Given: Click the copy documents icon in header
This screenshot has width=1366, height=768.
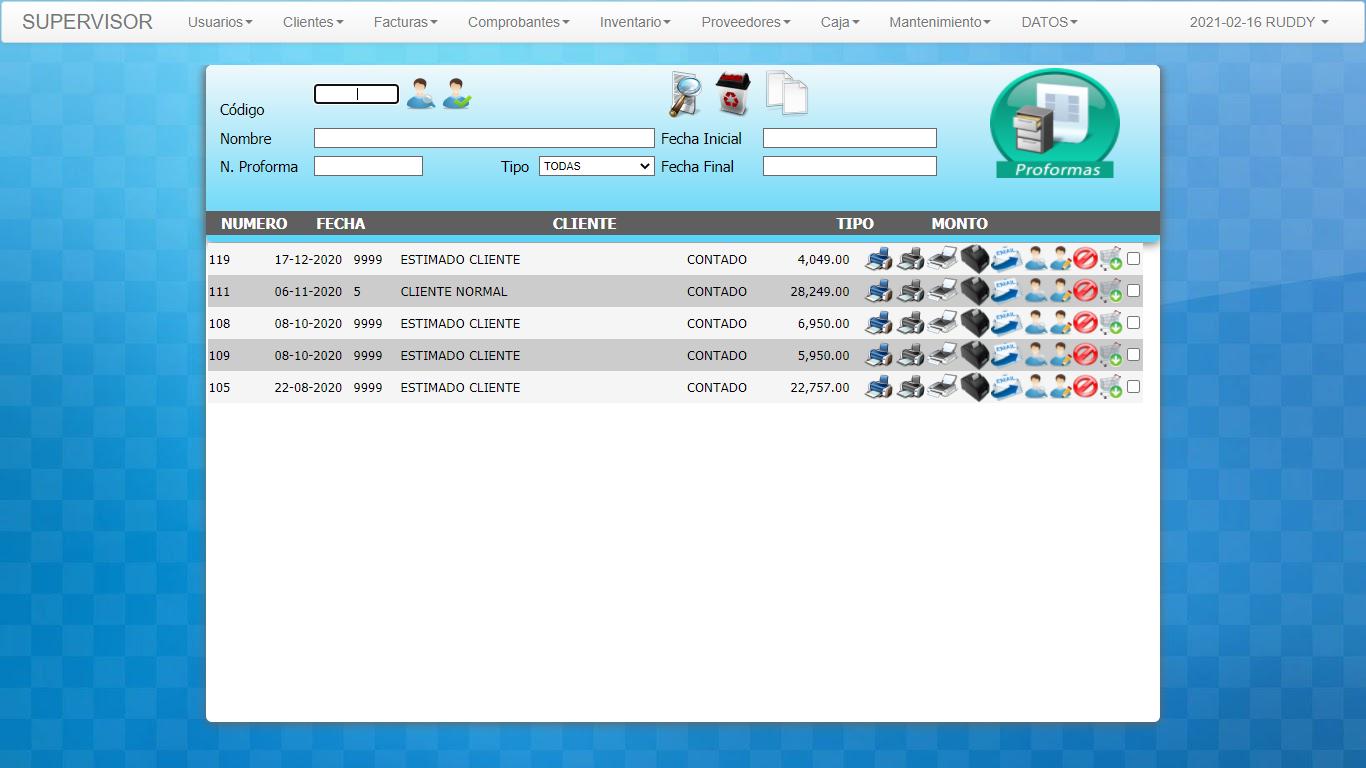Looking at the screenshot, I should [787, 93].
